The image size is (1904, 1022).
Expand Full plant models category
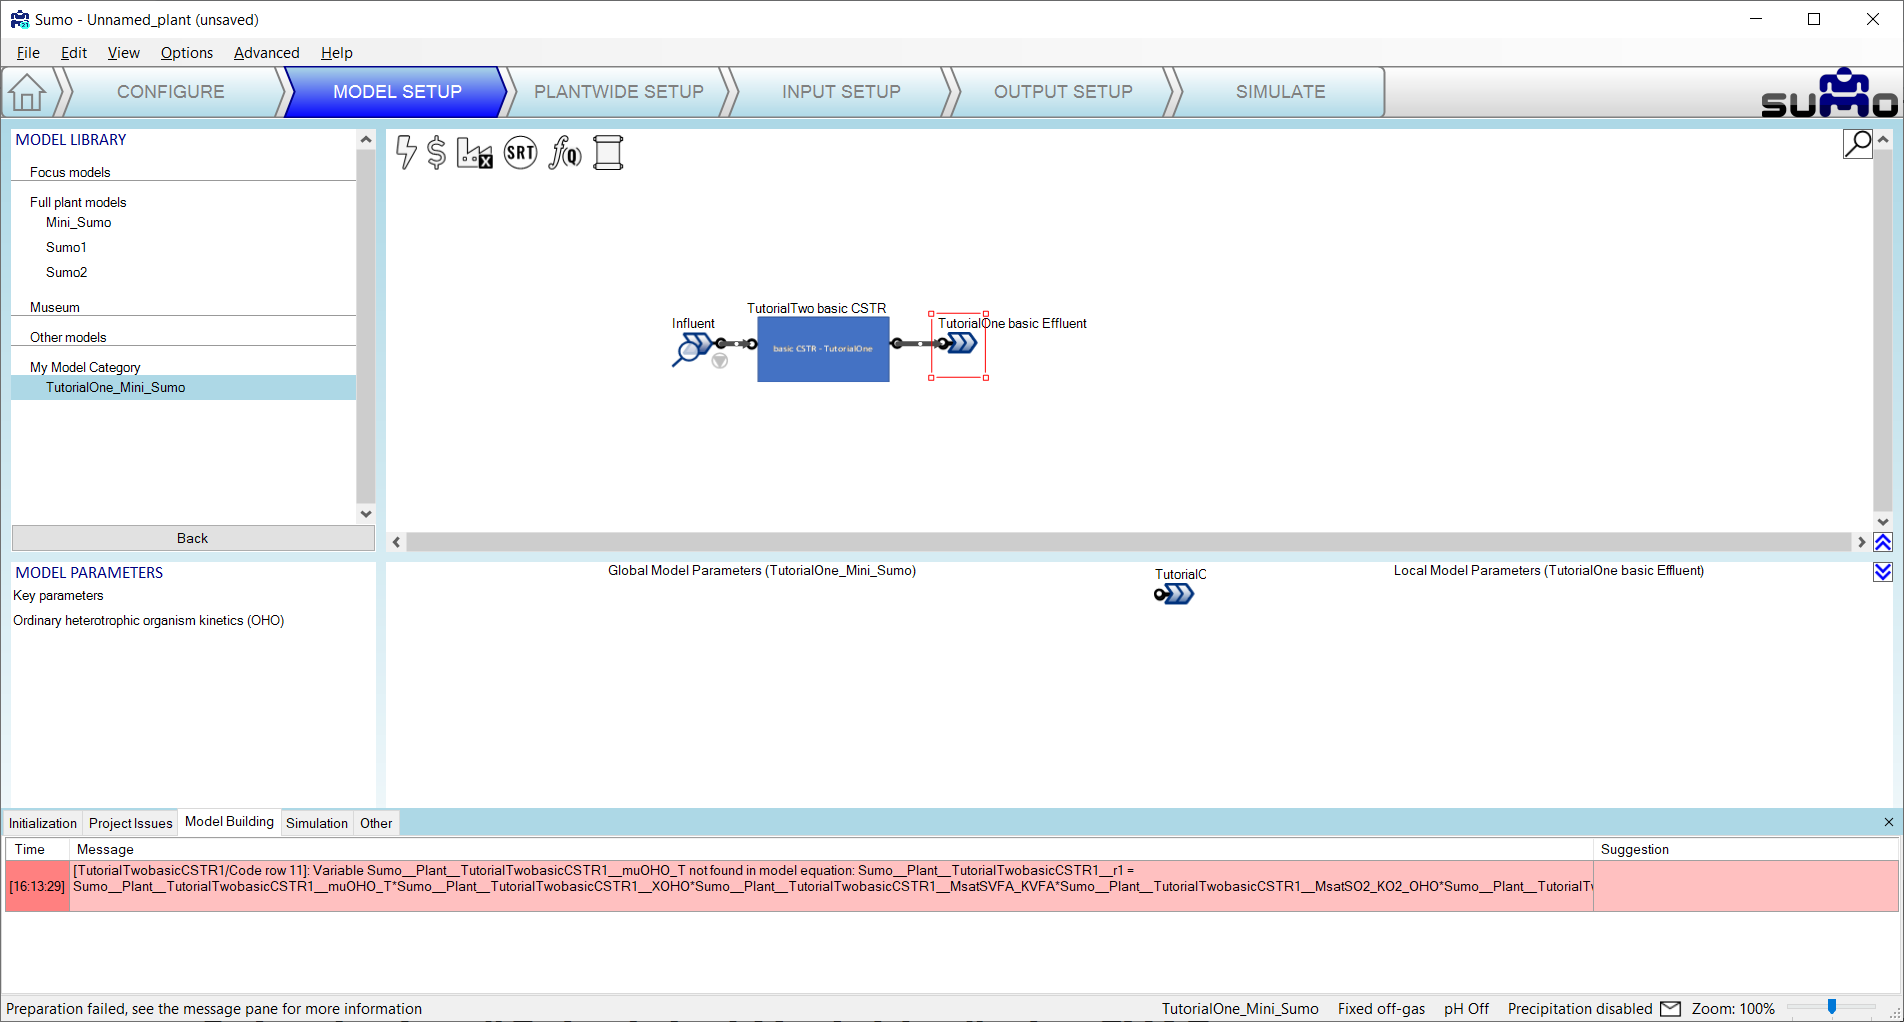coord(78,202)
